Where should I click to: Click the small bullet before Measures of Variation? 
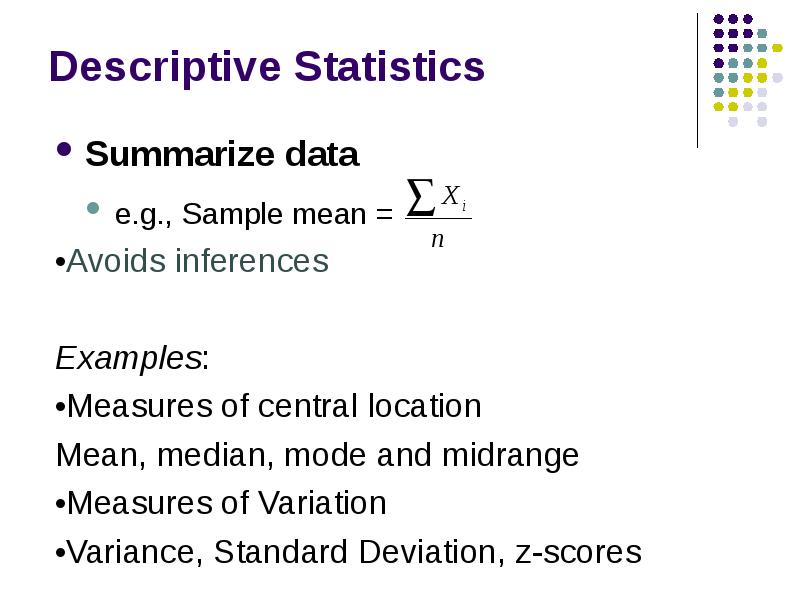60,505
